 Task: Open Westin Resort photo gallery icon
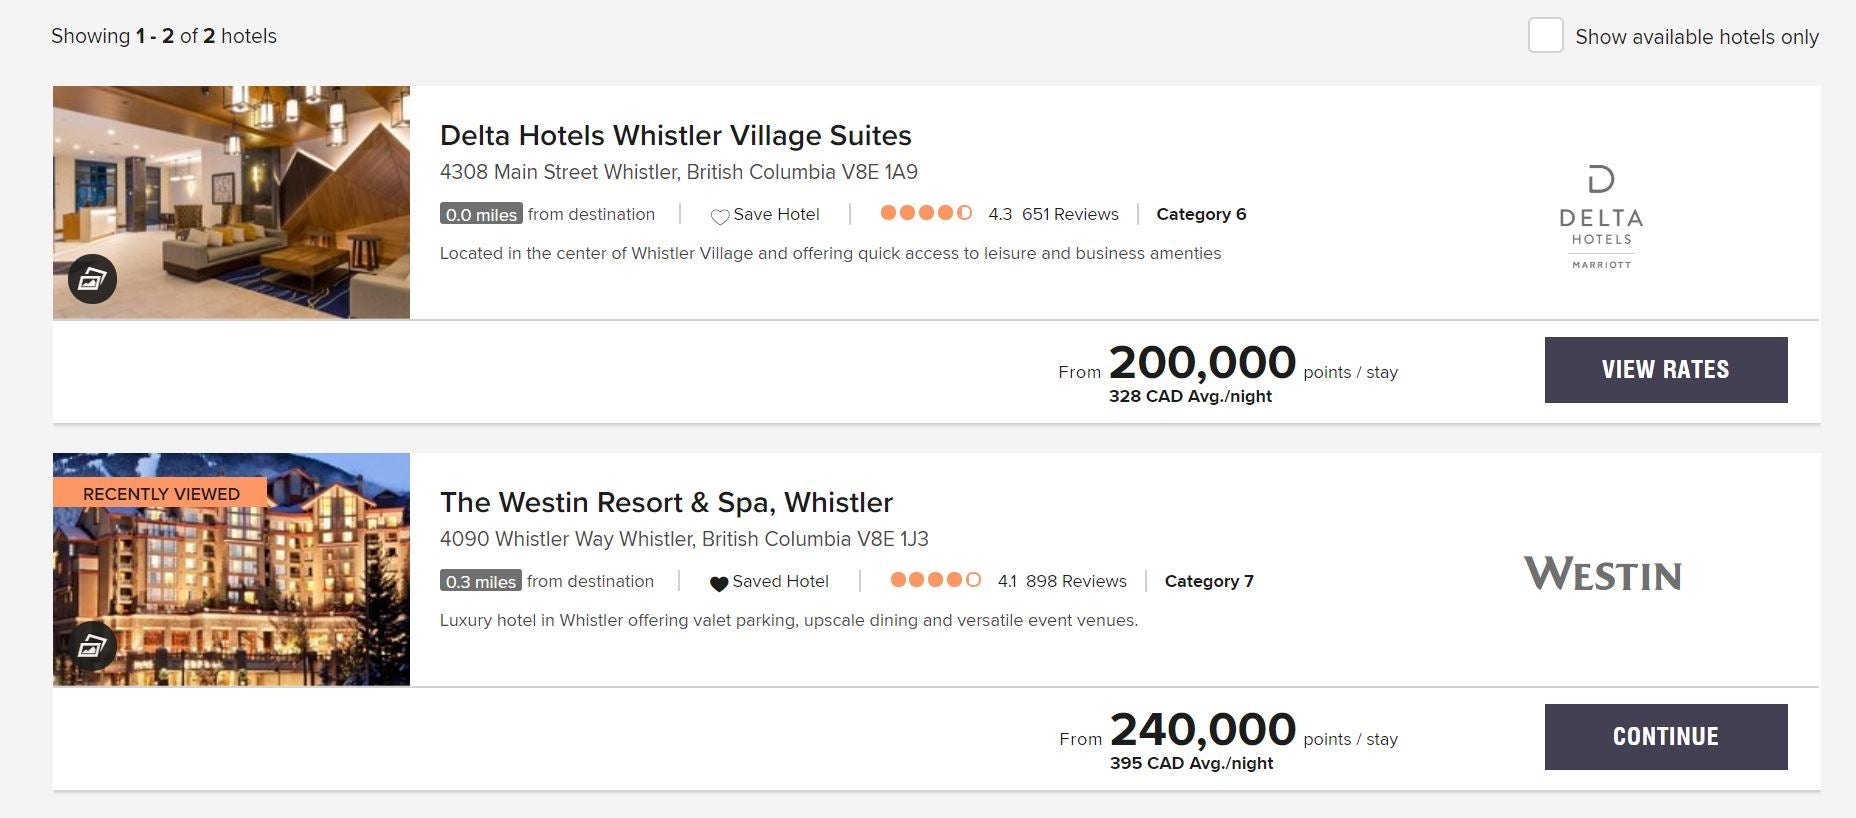(92, 647)
